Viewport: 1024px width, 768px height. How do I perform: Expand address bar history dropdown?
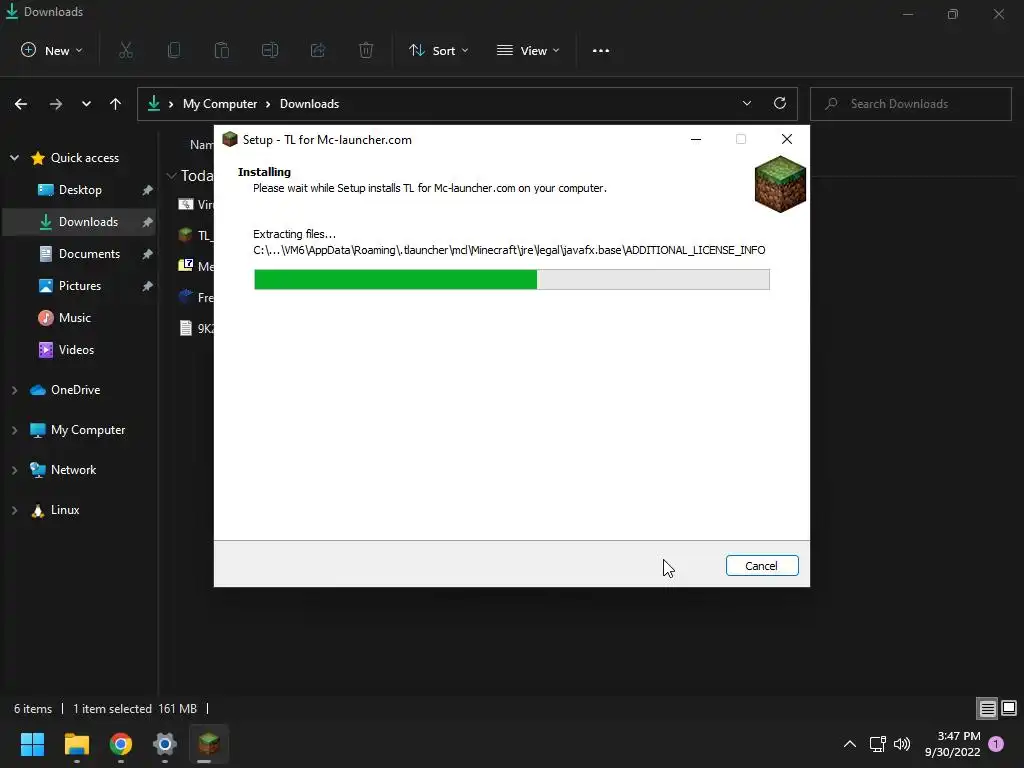tap(747, 103)
